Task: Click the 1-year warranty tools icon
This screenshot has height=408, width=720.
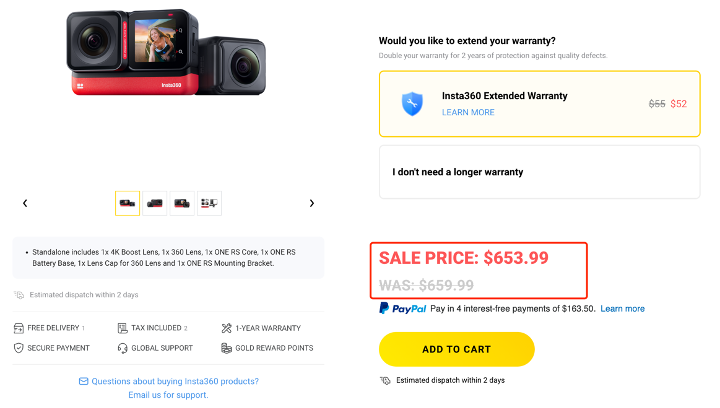Action: coord(226,328)
